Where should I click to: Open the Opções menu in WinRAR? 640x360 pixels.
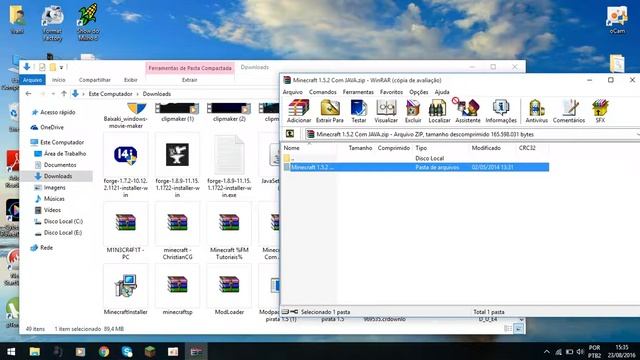coord(419,92)
